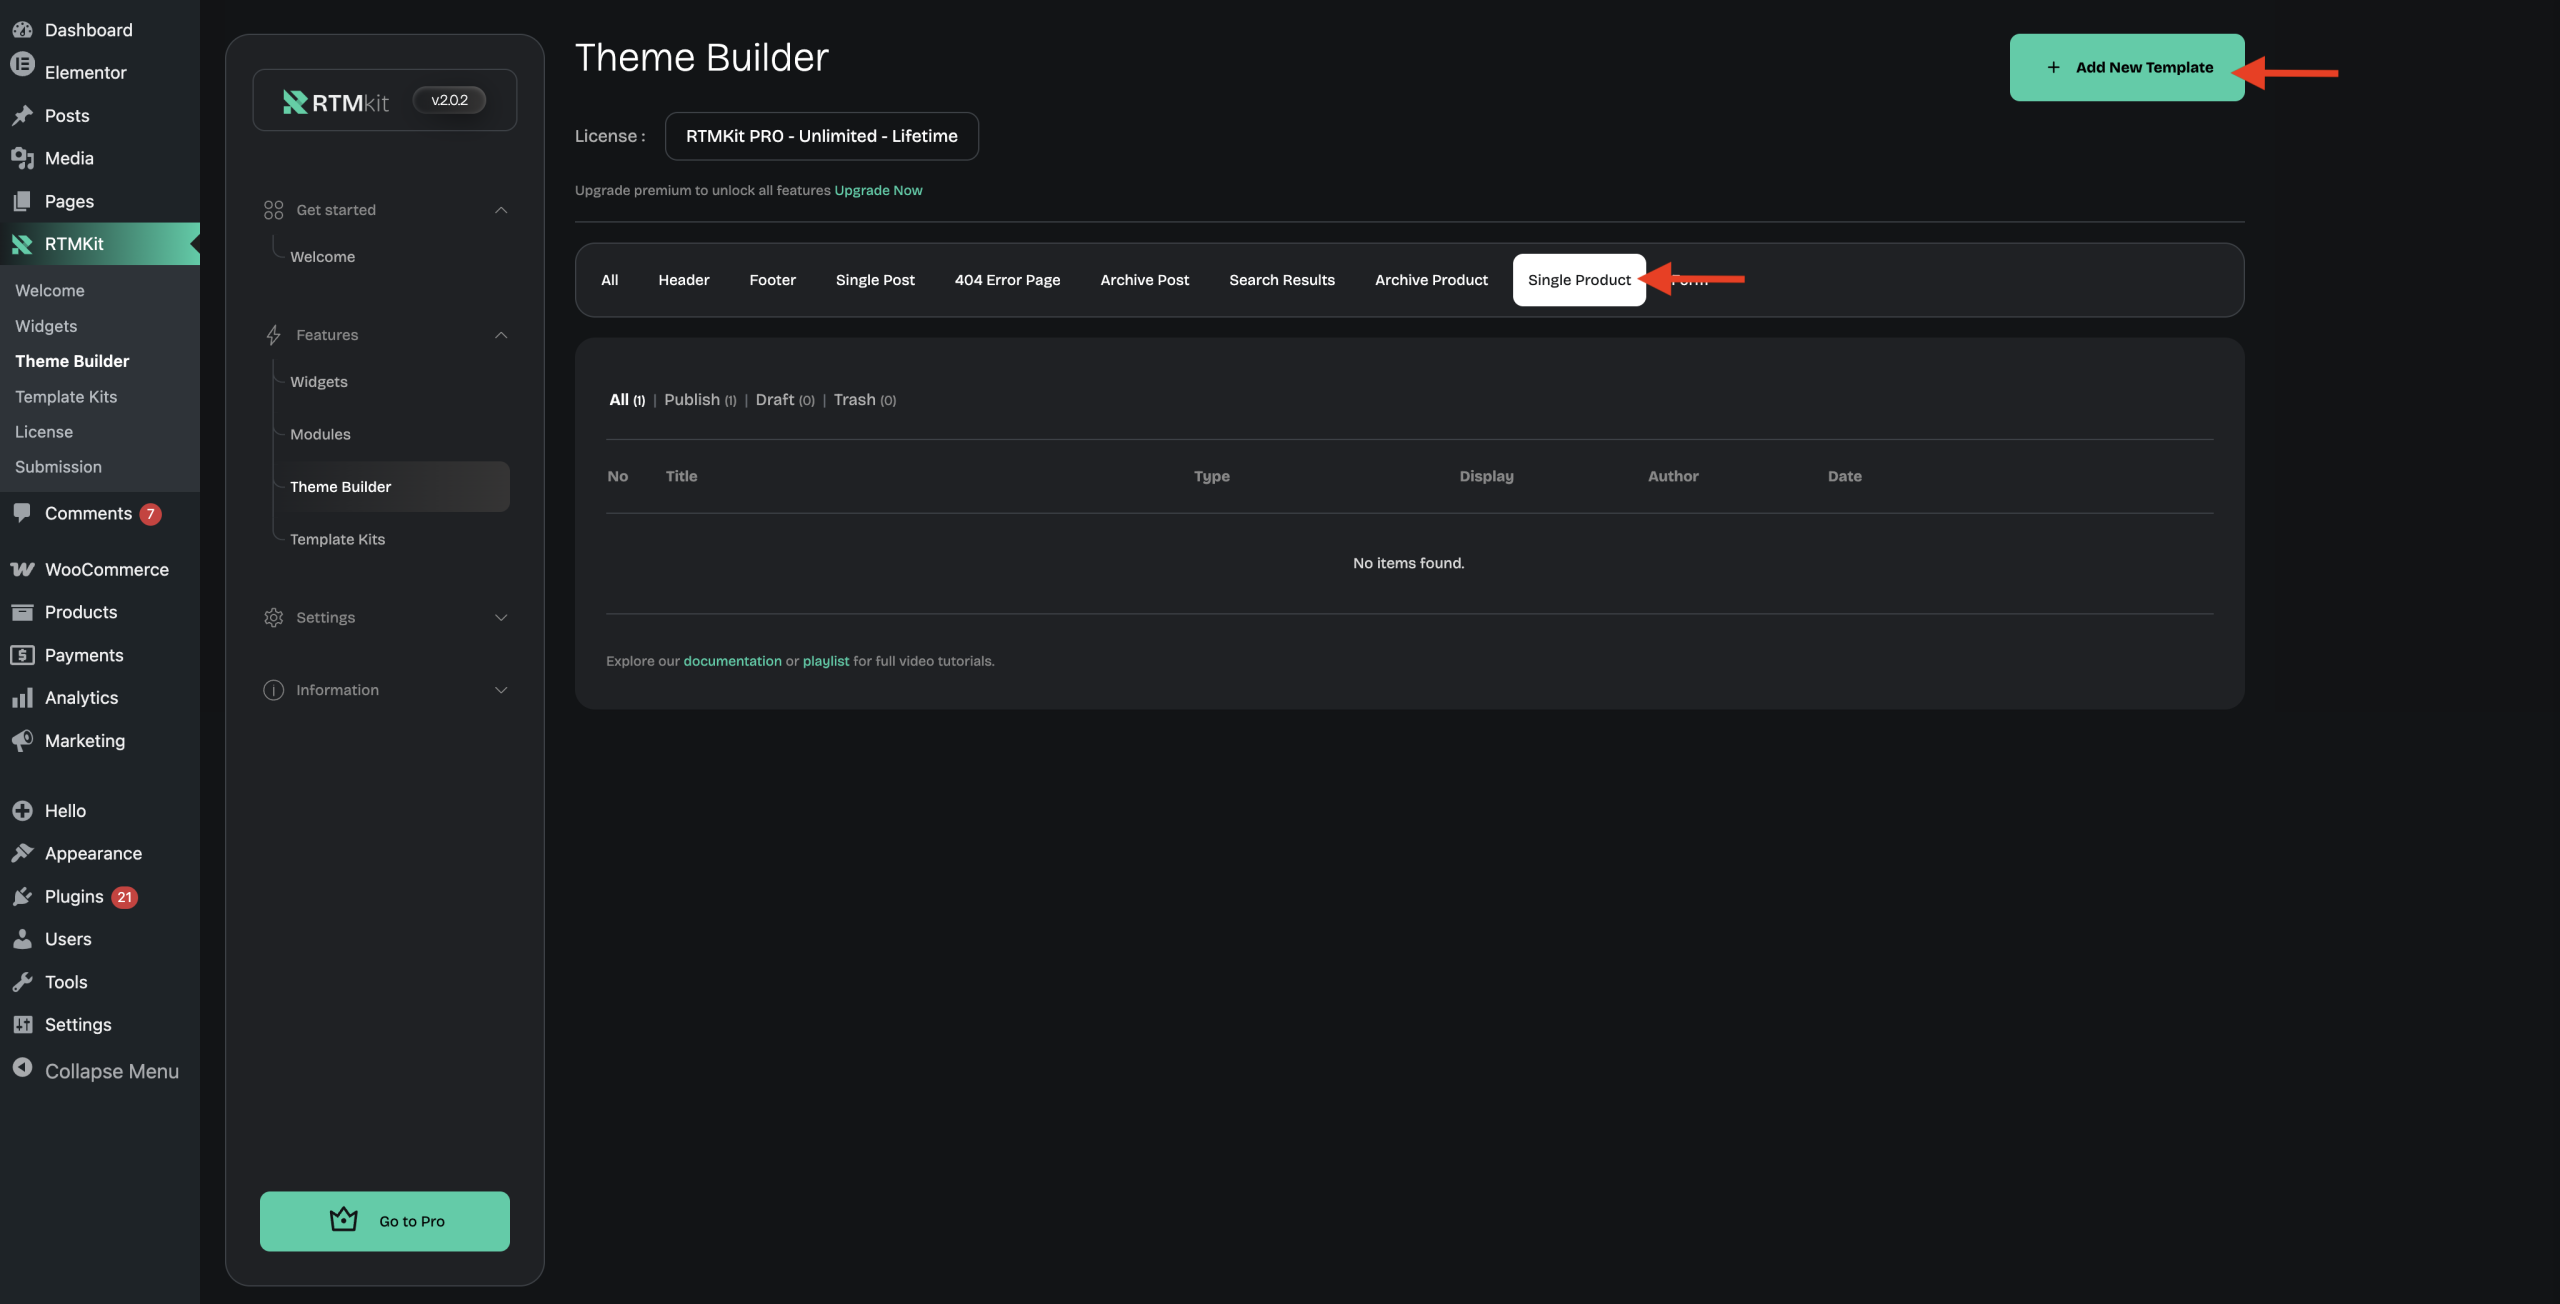Click the Payments dollar icon
Screen dimensions: 2560x1304
[22, 656]
